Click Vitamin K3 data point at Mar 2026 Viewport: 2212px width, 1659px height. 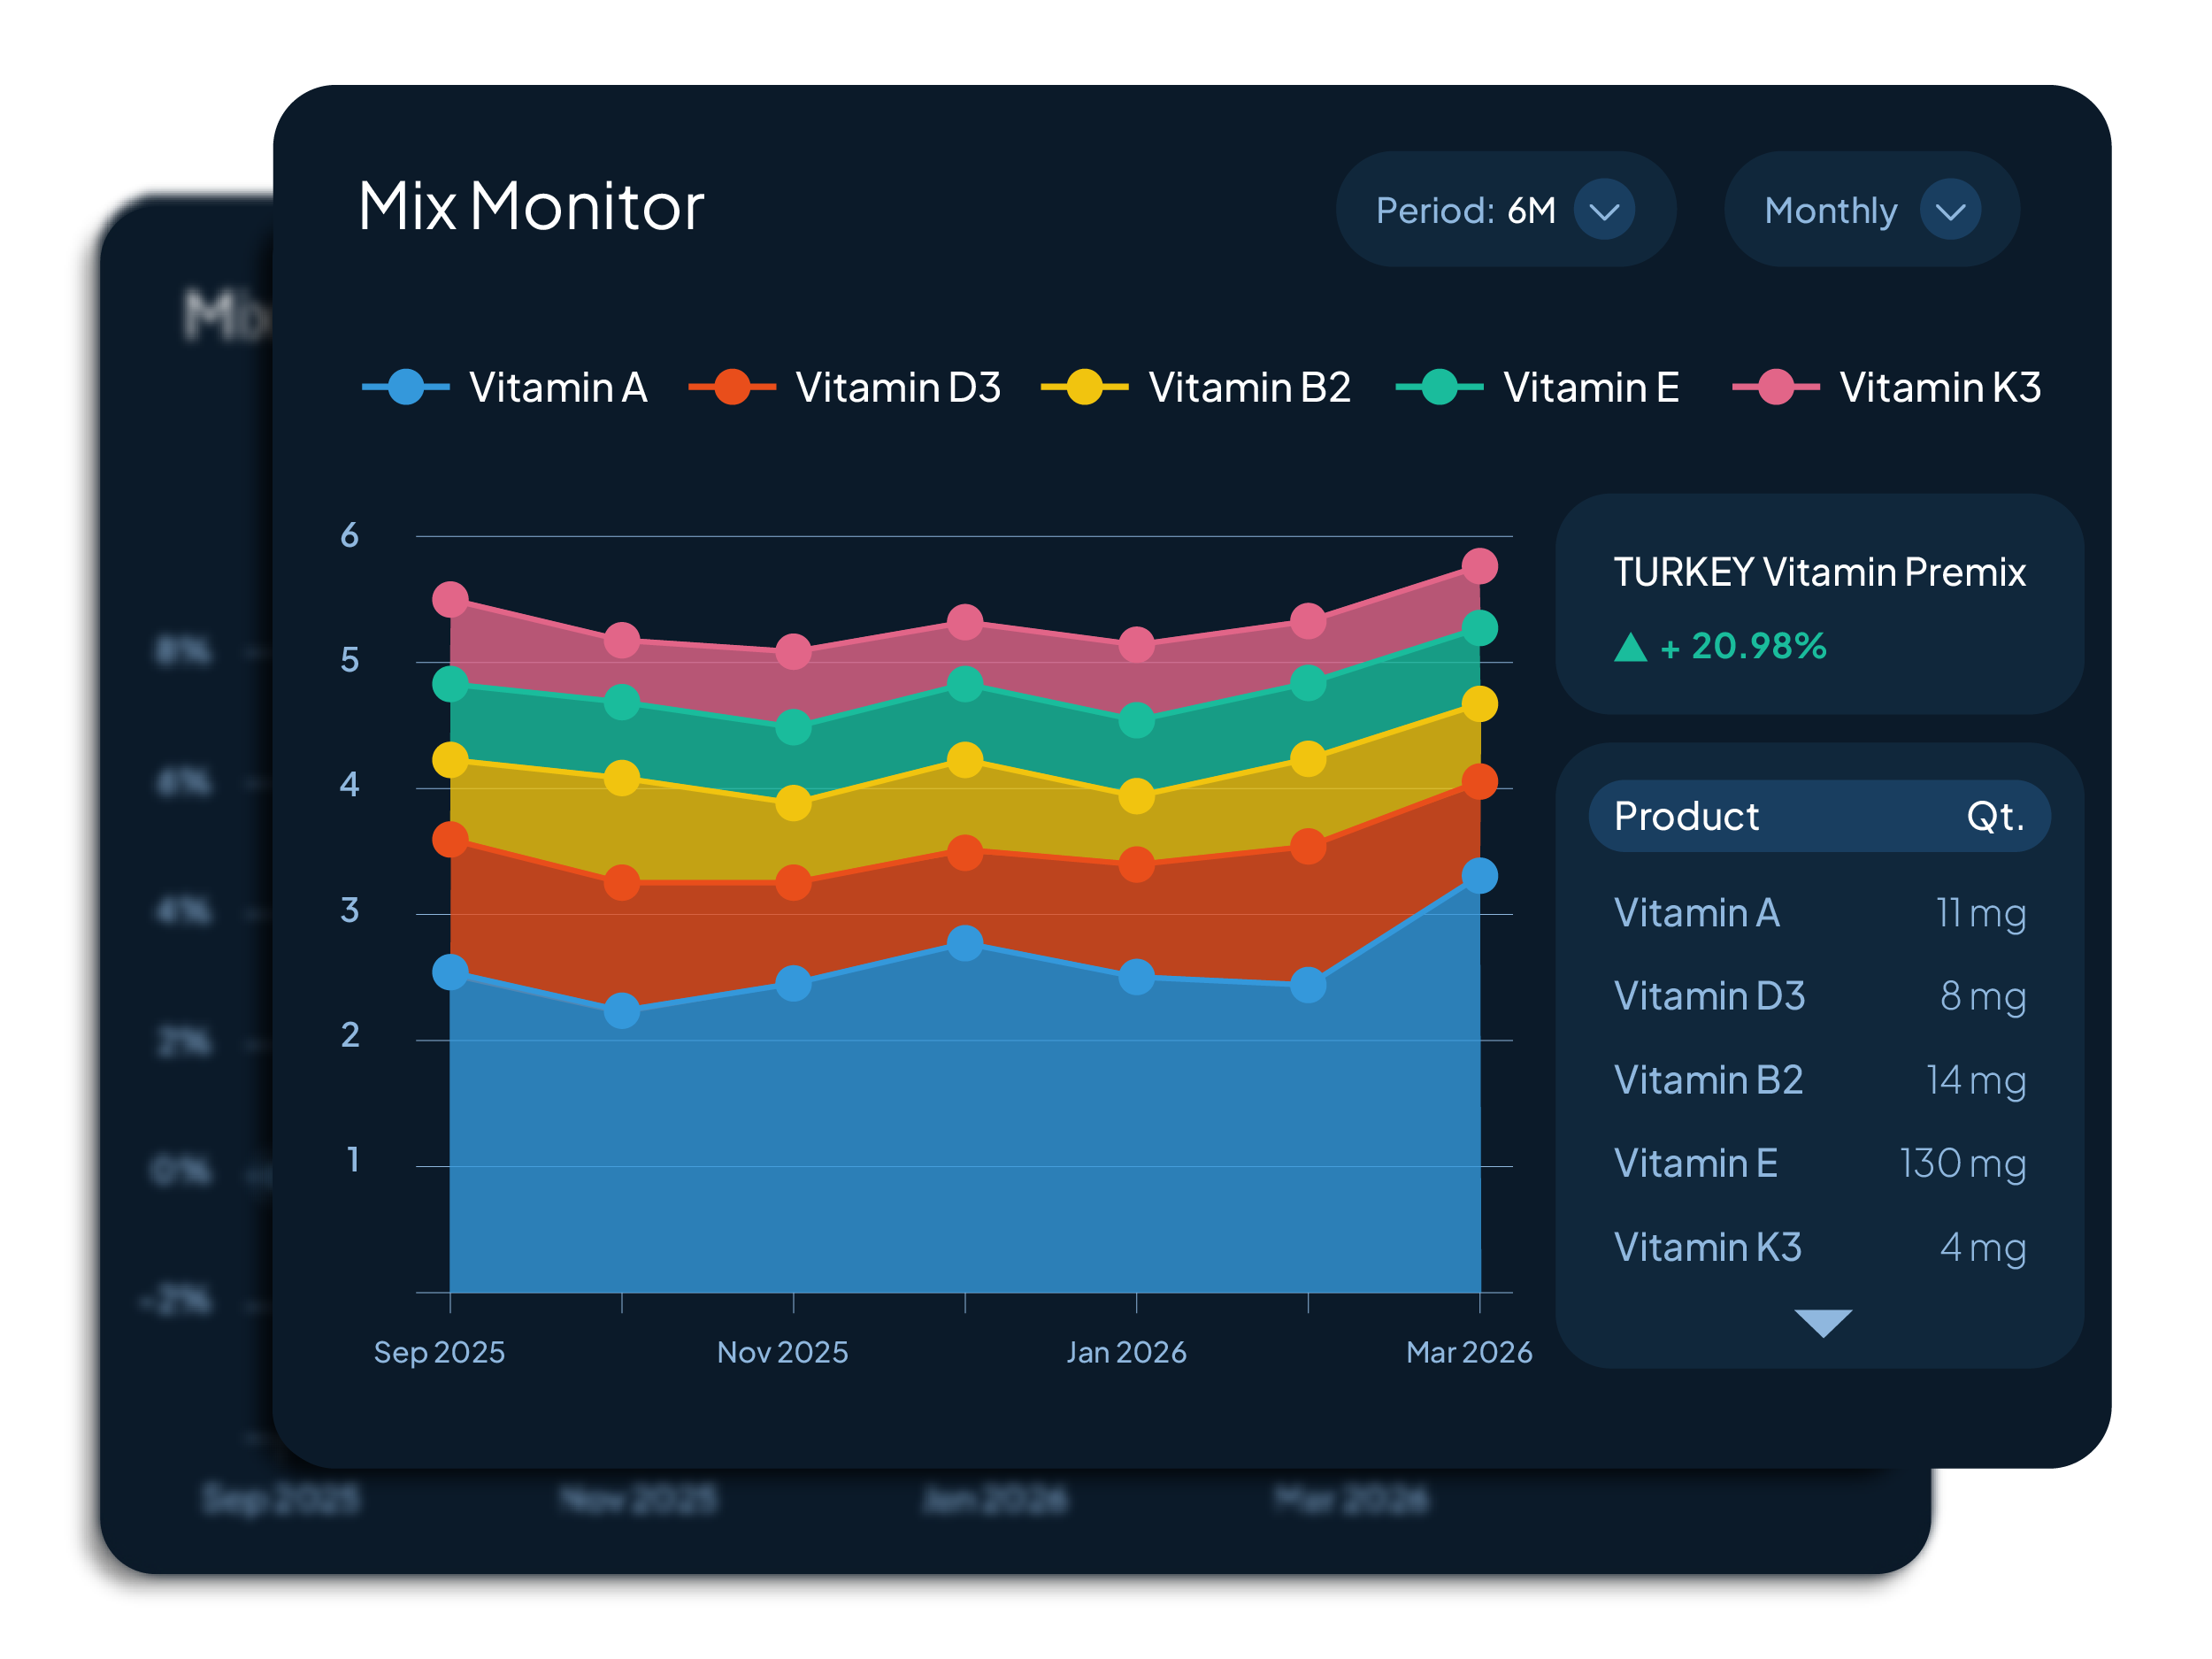pyautogui.click(x=1479, y=566)
